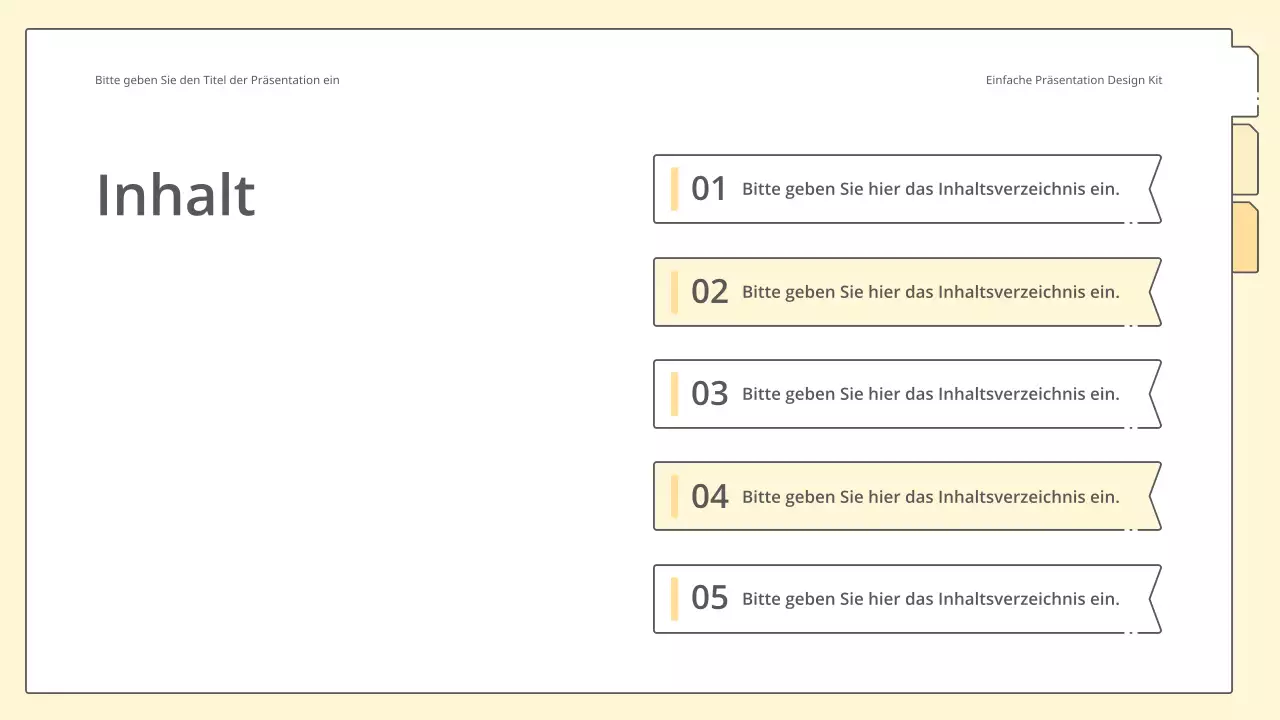The height and width of the screenshot is (720, 1280).
Task: Click the 'Inhalt' title heading
Action: point(176,195)
